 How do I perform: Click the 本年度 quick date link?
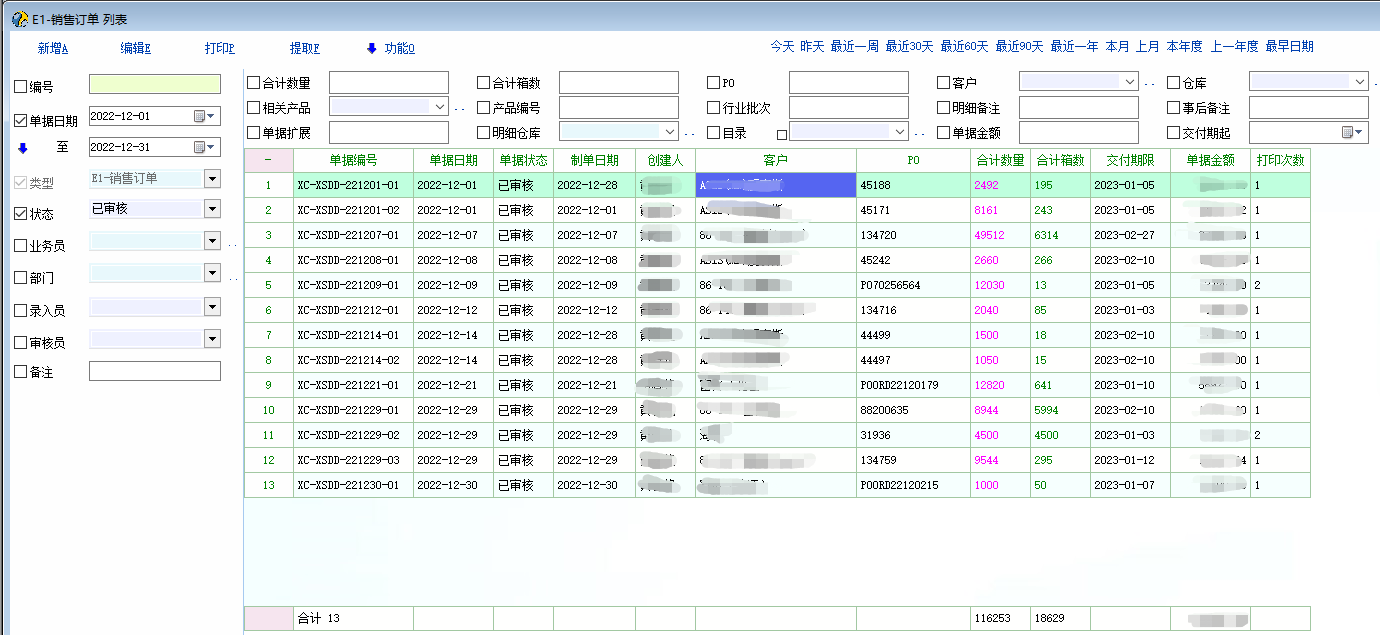click(x=1184, y=46)
